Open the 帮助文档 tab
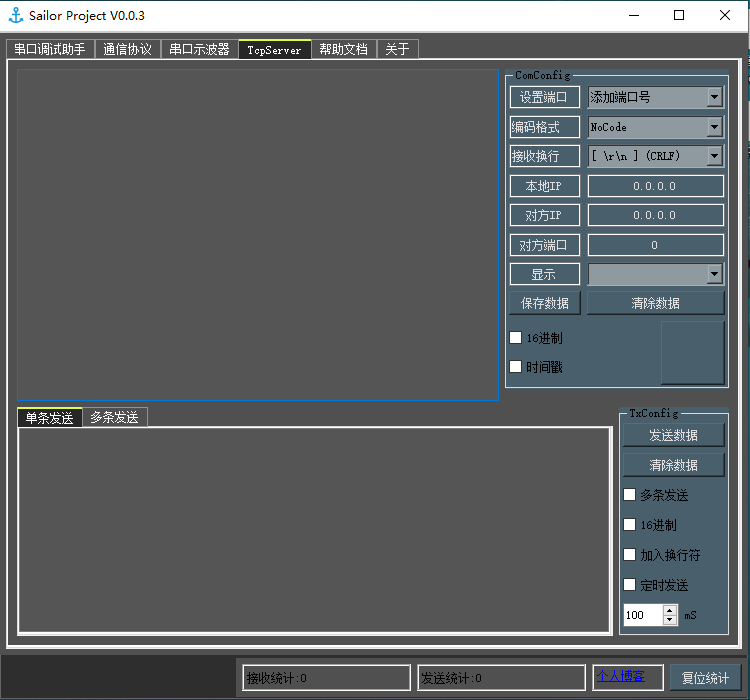 344,49
